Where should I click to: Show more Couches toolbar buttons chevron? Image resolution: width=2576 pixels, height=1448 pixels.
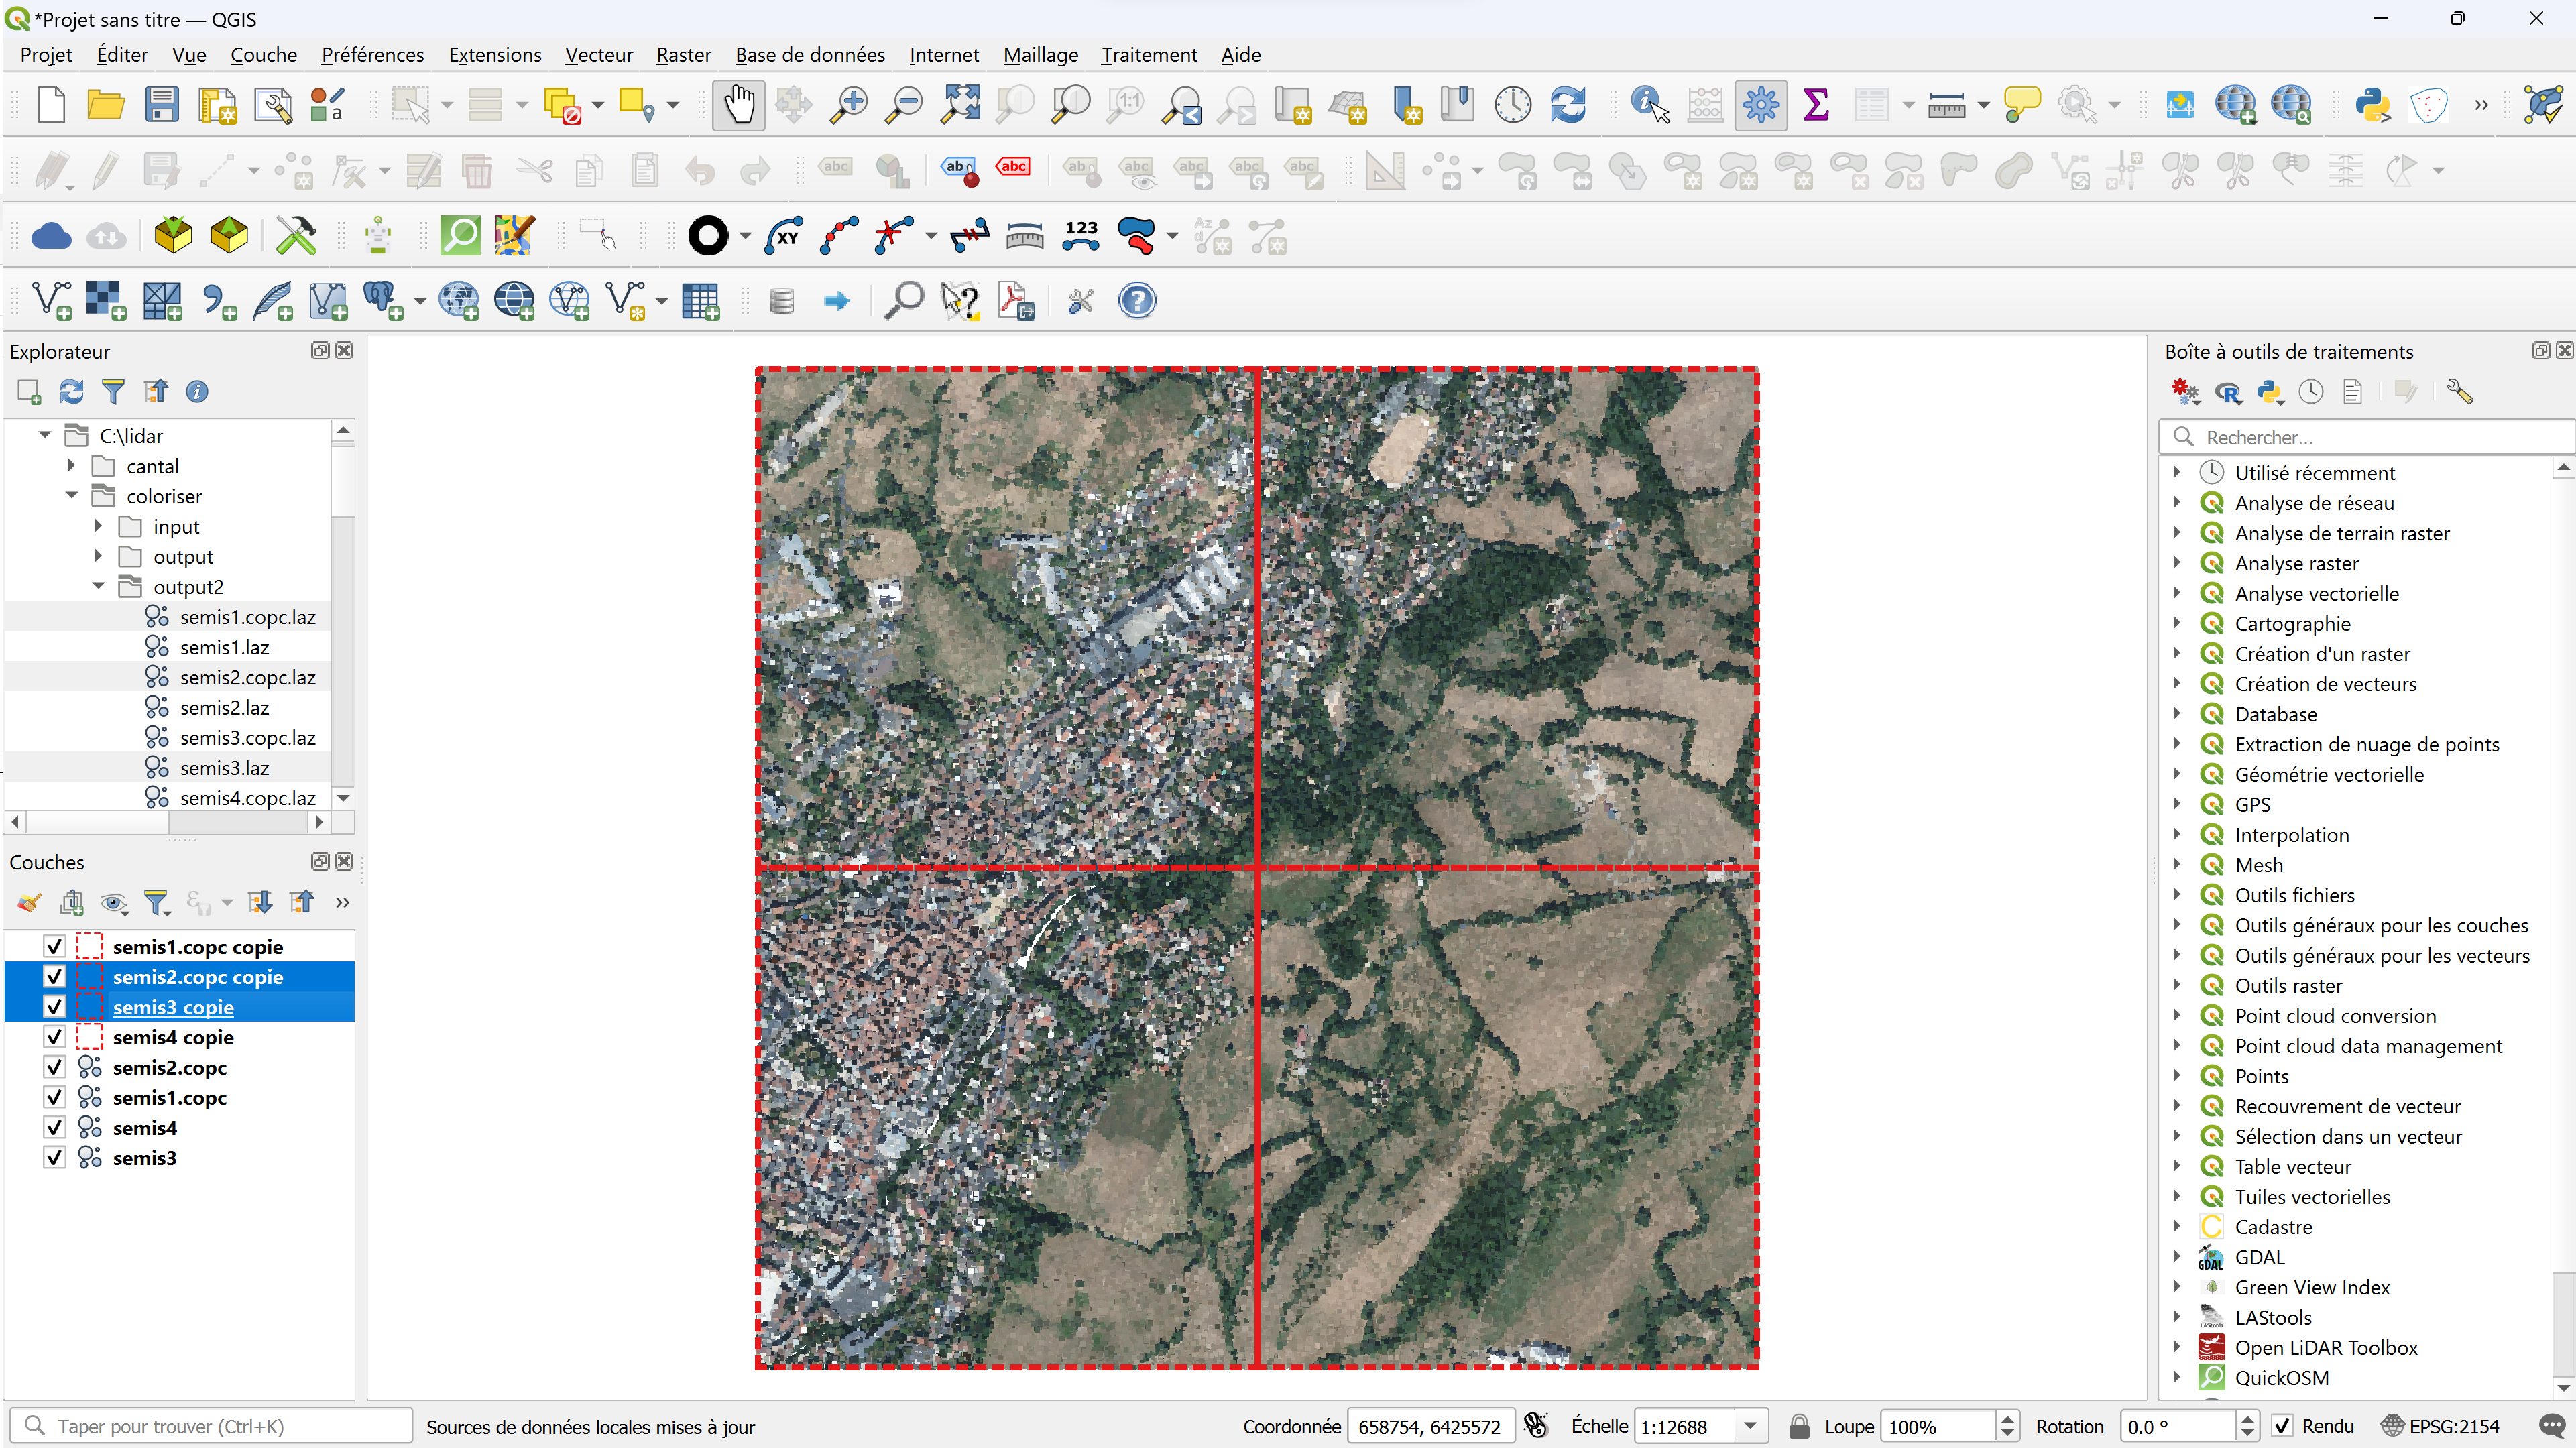pos(343,903)
